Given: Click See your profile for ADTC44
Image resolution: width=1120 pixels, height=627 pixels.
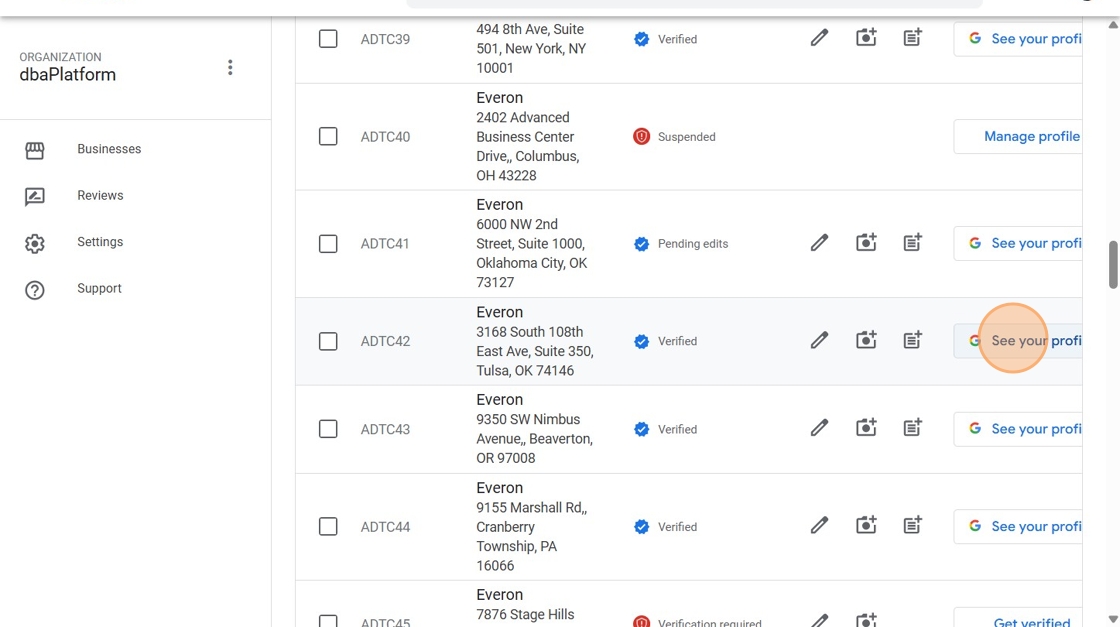Looking at the screenshot, I should (1018, 526).
